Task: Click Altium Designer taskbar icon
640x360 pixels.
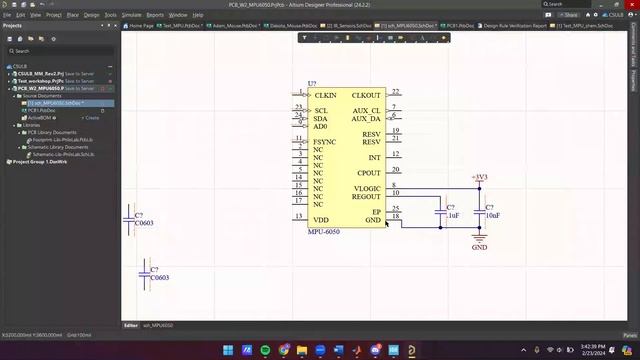Action: coord(412,350)
